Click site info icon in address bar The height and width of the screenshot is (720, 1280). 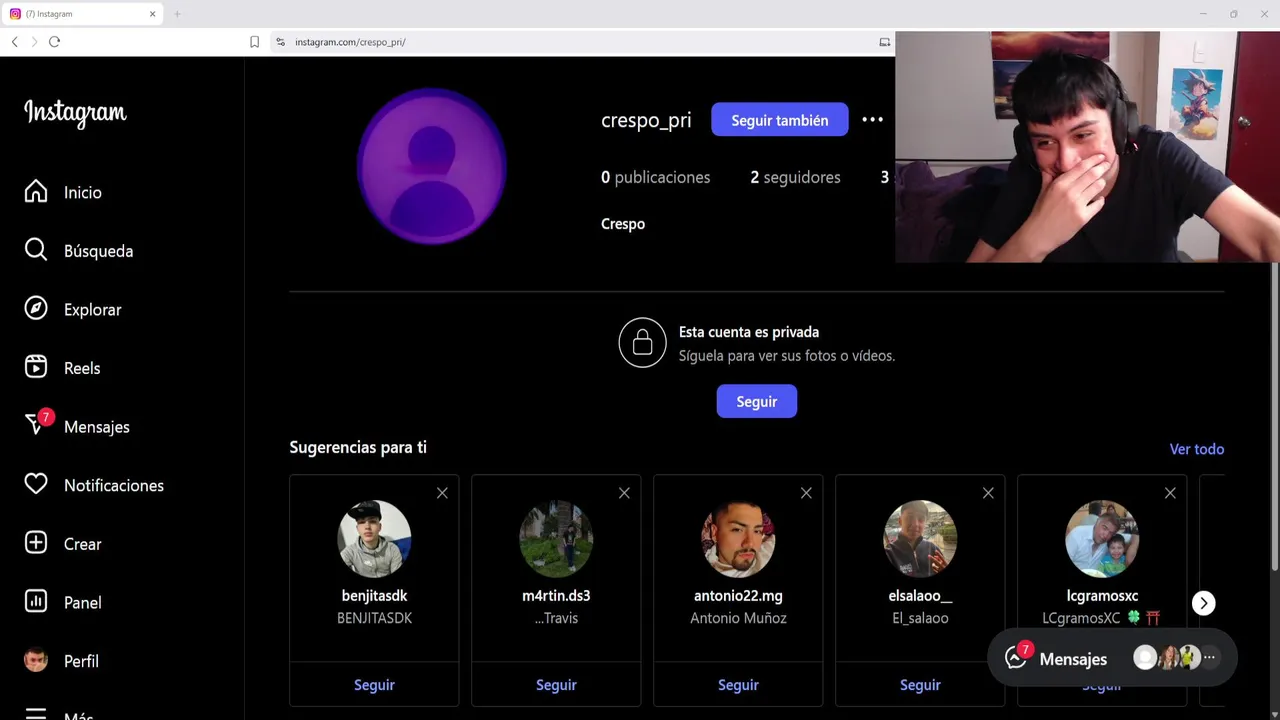click(280, 42)
